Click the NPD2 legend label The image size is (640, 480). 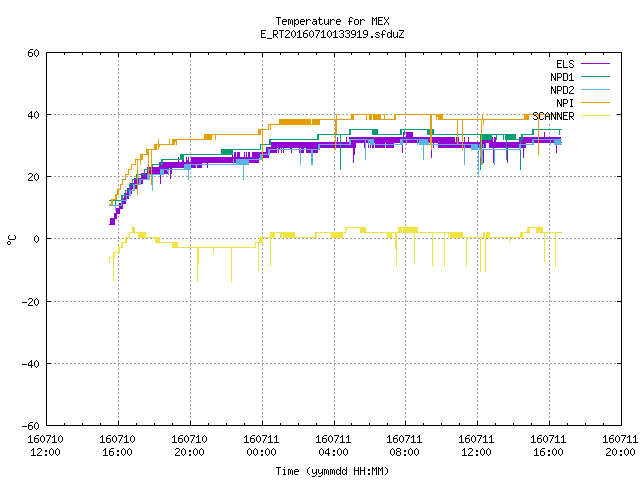562,90
